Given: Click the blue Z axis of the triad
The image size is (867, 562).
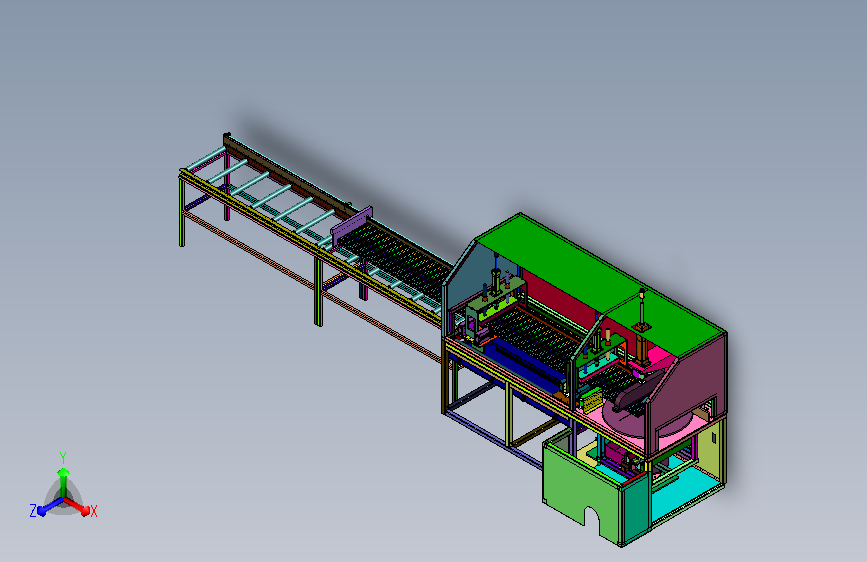Looking at the screenshot, I should click(49, 507).
